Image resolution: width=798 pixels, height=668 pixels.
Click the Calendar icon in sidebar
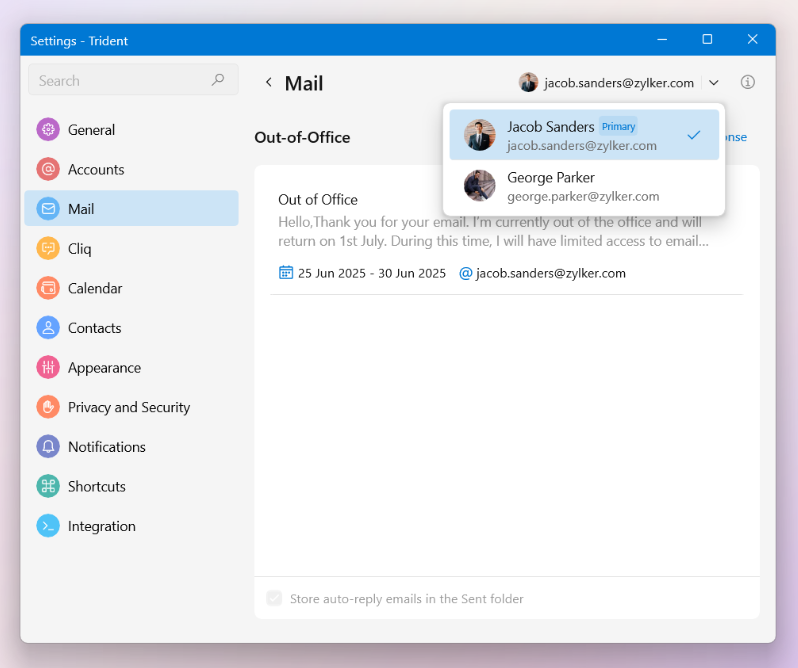click(48, 288)
